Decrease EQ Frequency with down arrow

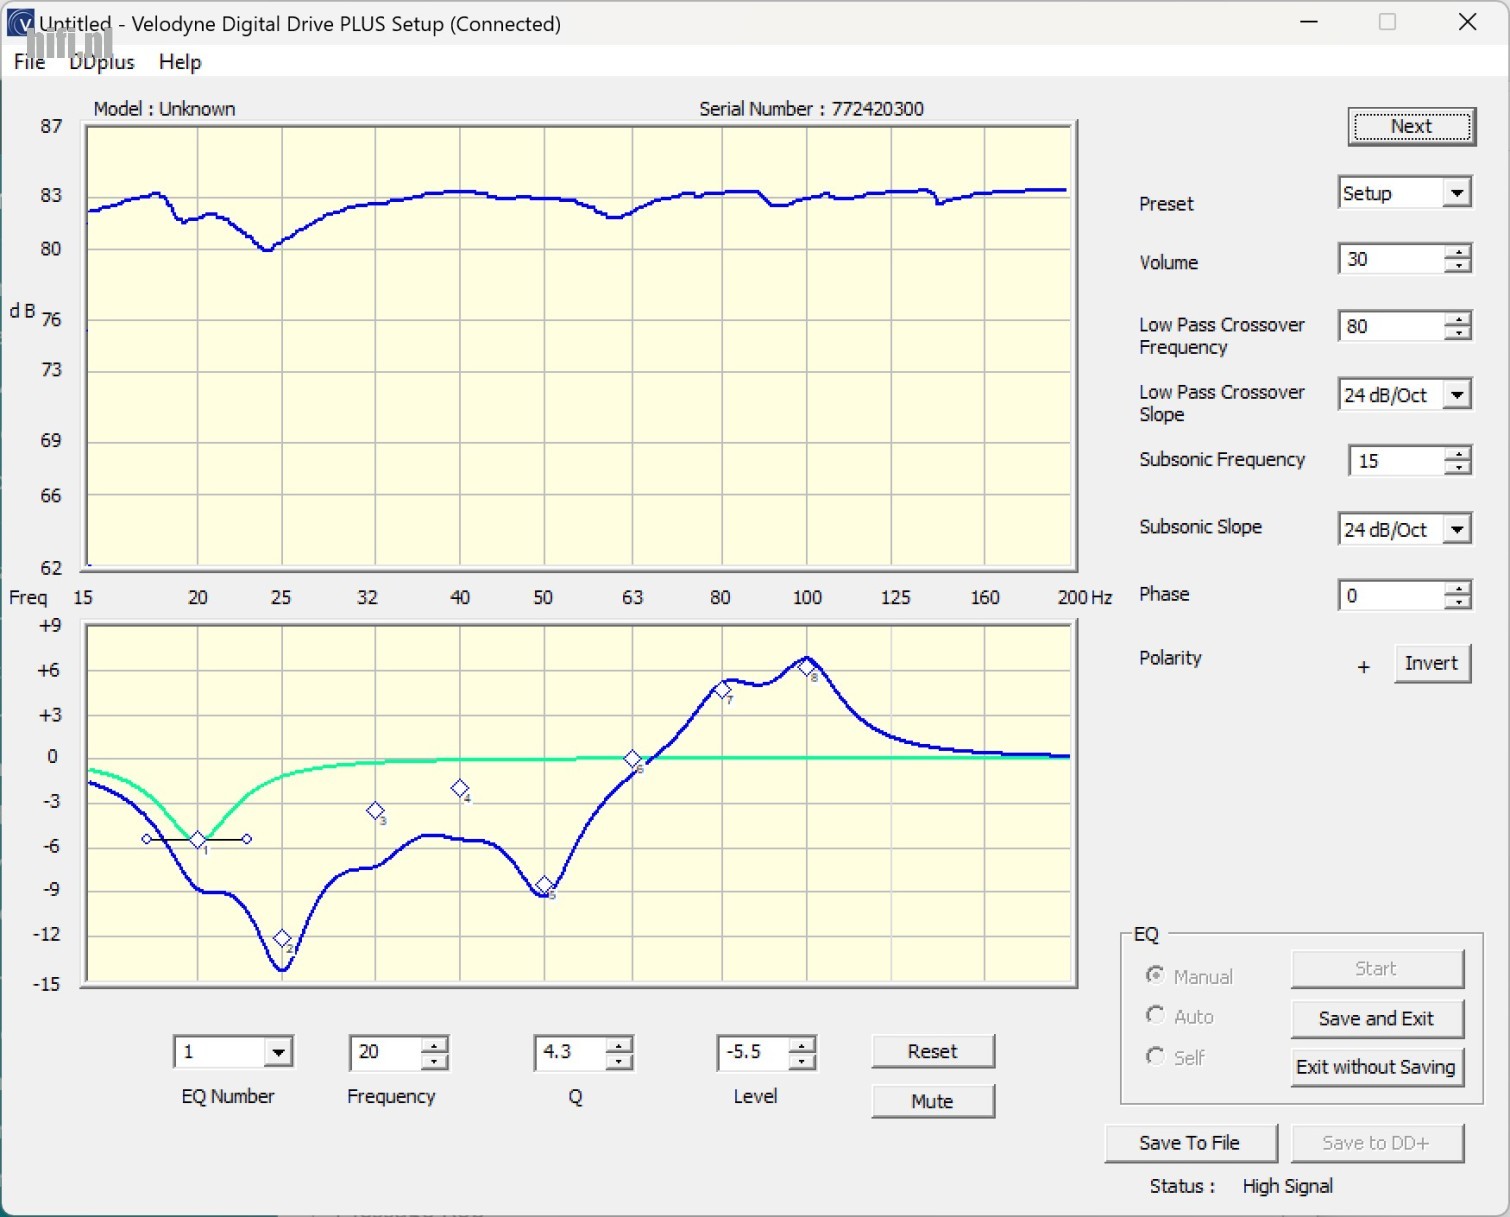pyautogui.click(x=434, y=1060)
